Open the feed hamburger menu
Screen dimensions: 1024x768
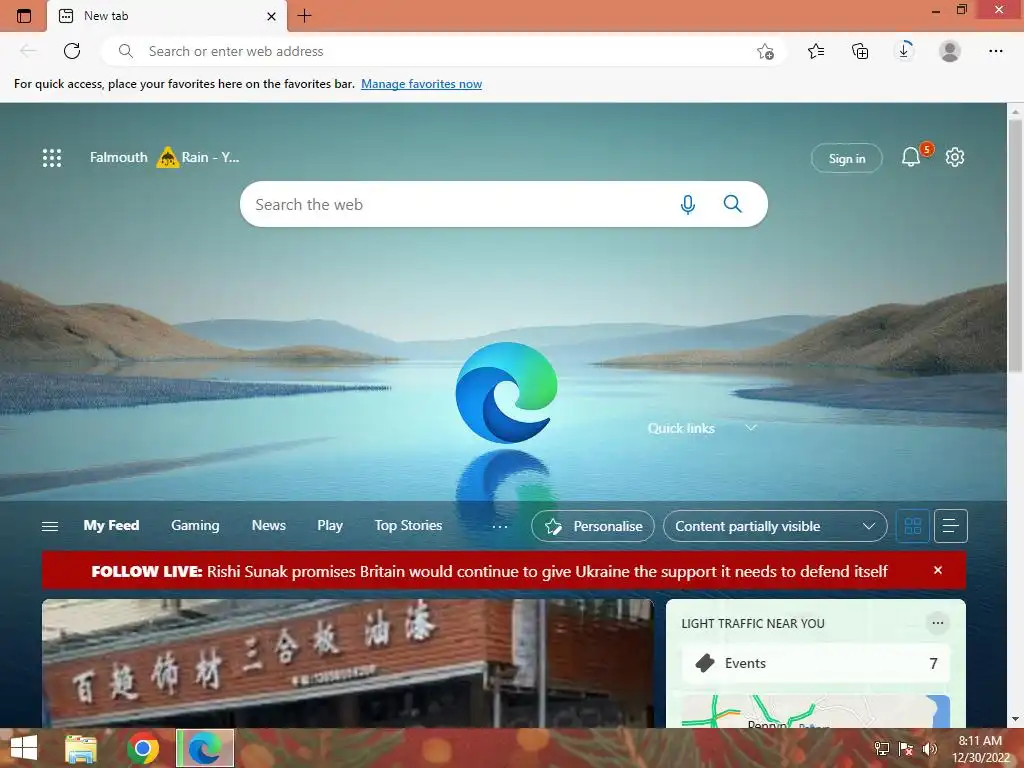[x=50, y=526]
